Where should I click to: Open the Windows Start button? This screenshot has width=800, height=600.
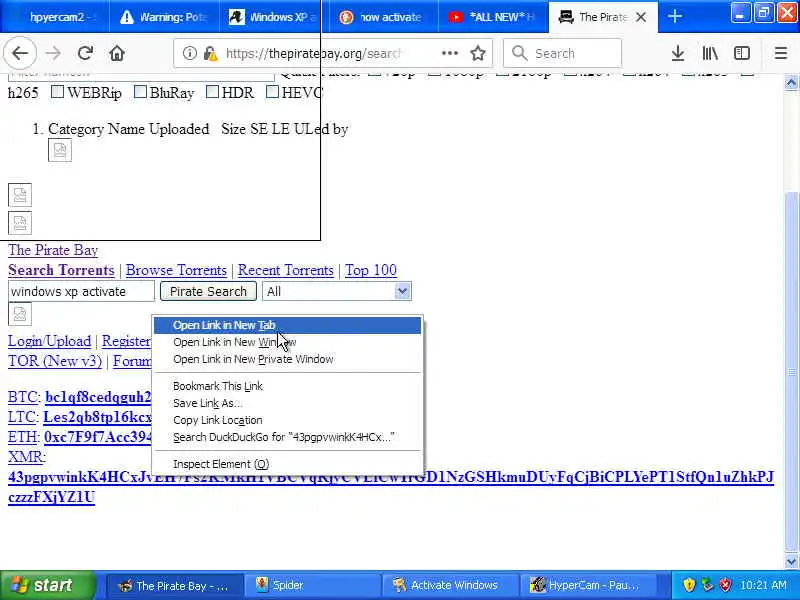[x=47, y=585]
